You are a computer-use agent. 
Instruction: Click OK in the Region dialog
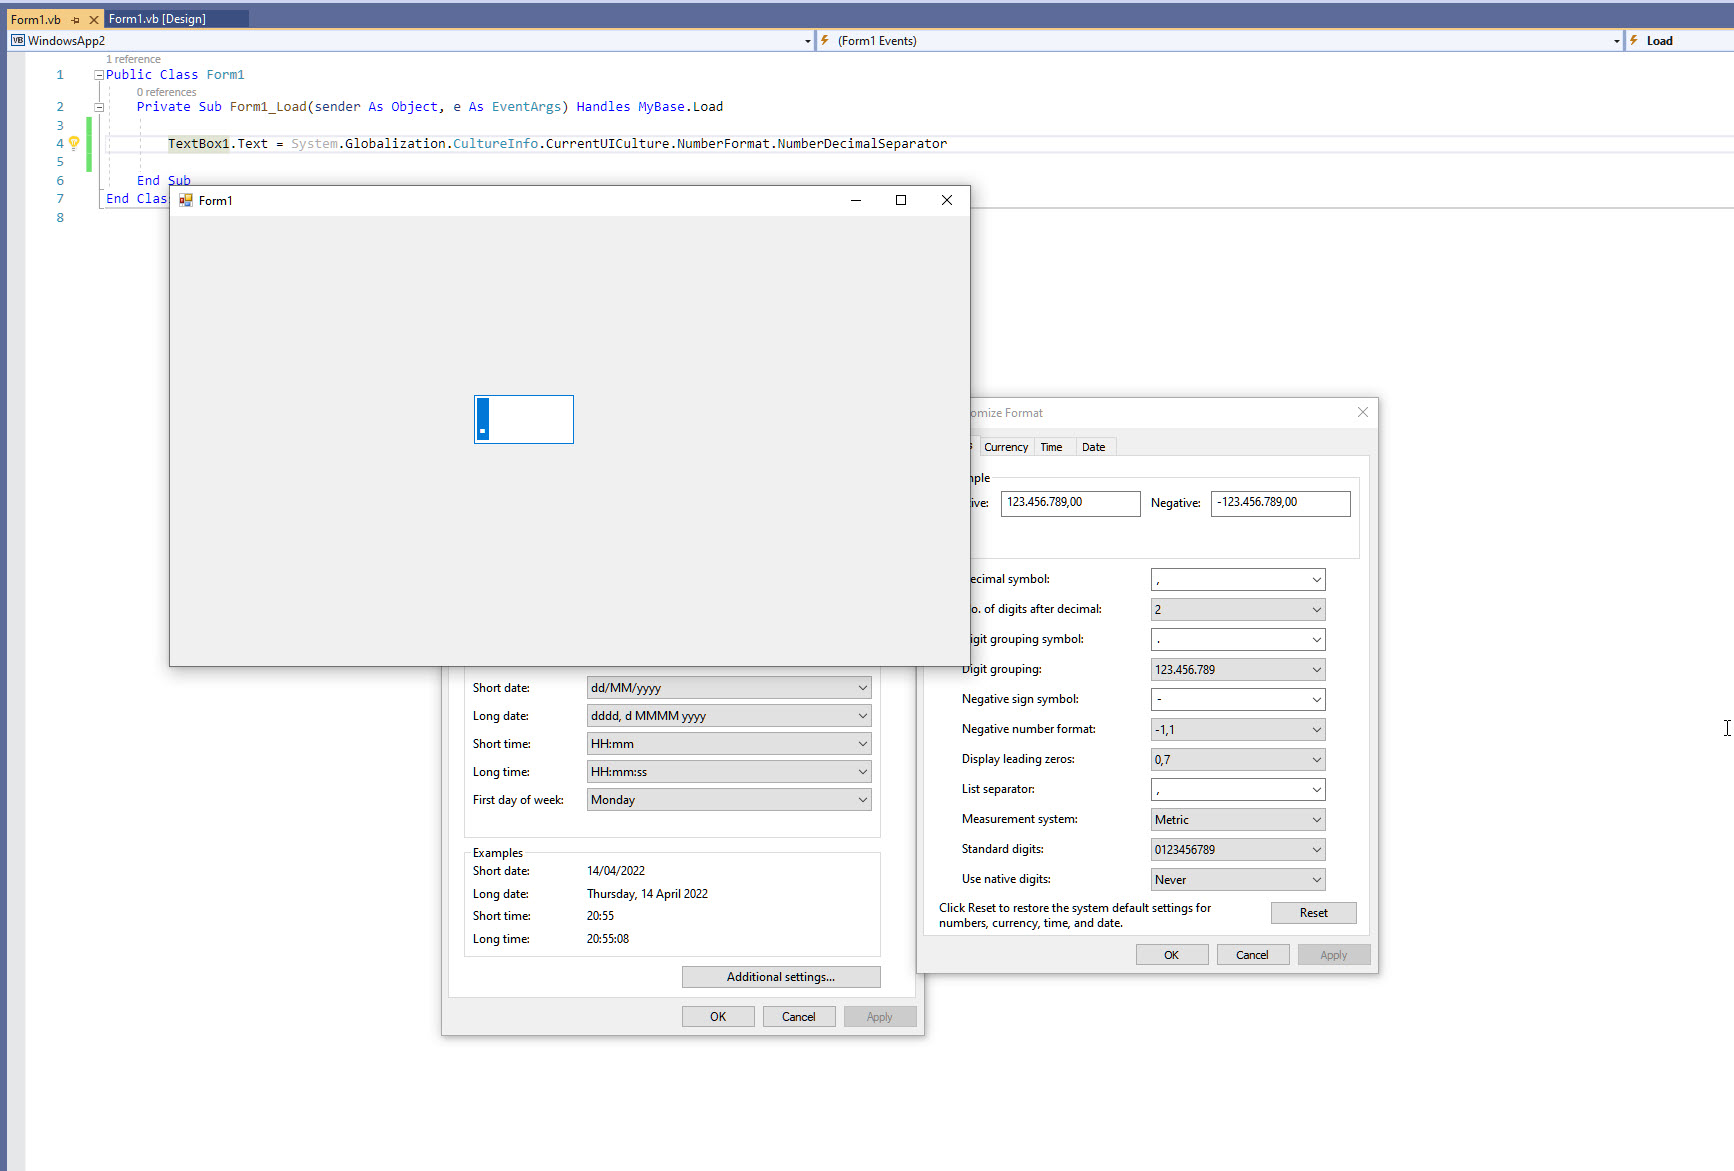(718, 1017)
